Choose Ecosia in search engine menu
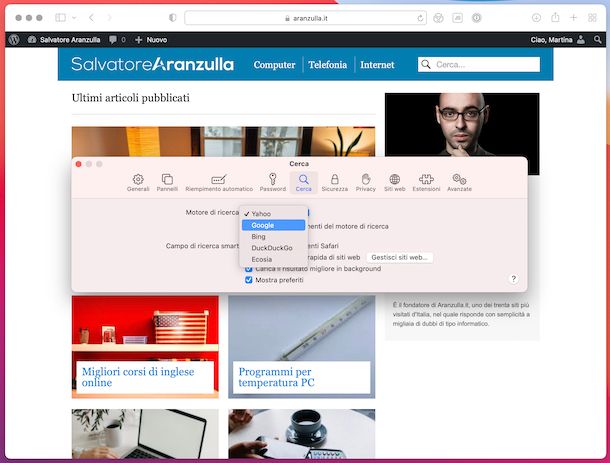 coord(273,259)
